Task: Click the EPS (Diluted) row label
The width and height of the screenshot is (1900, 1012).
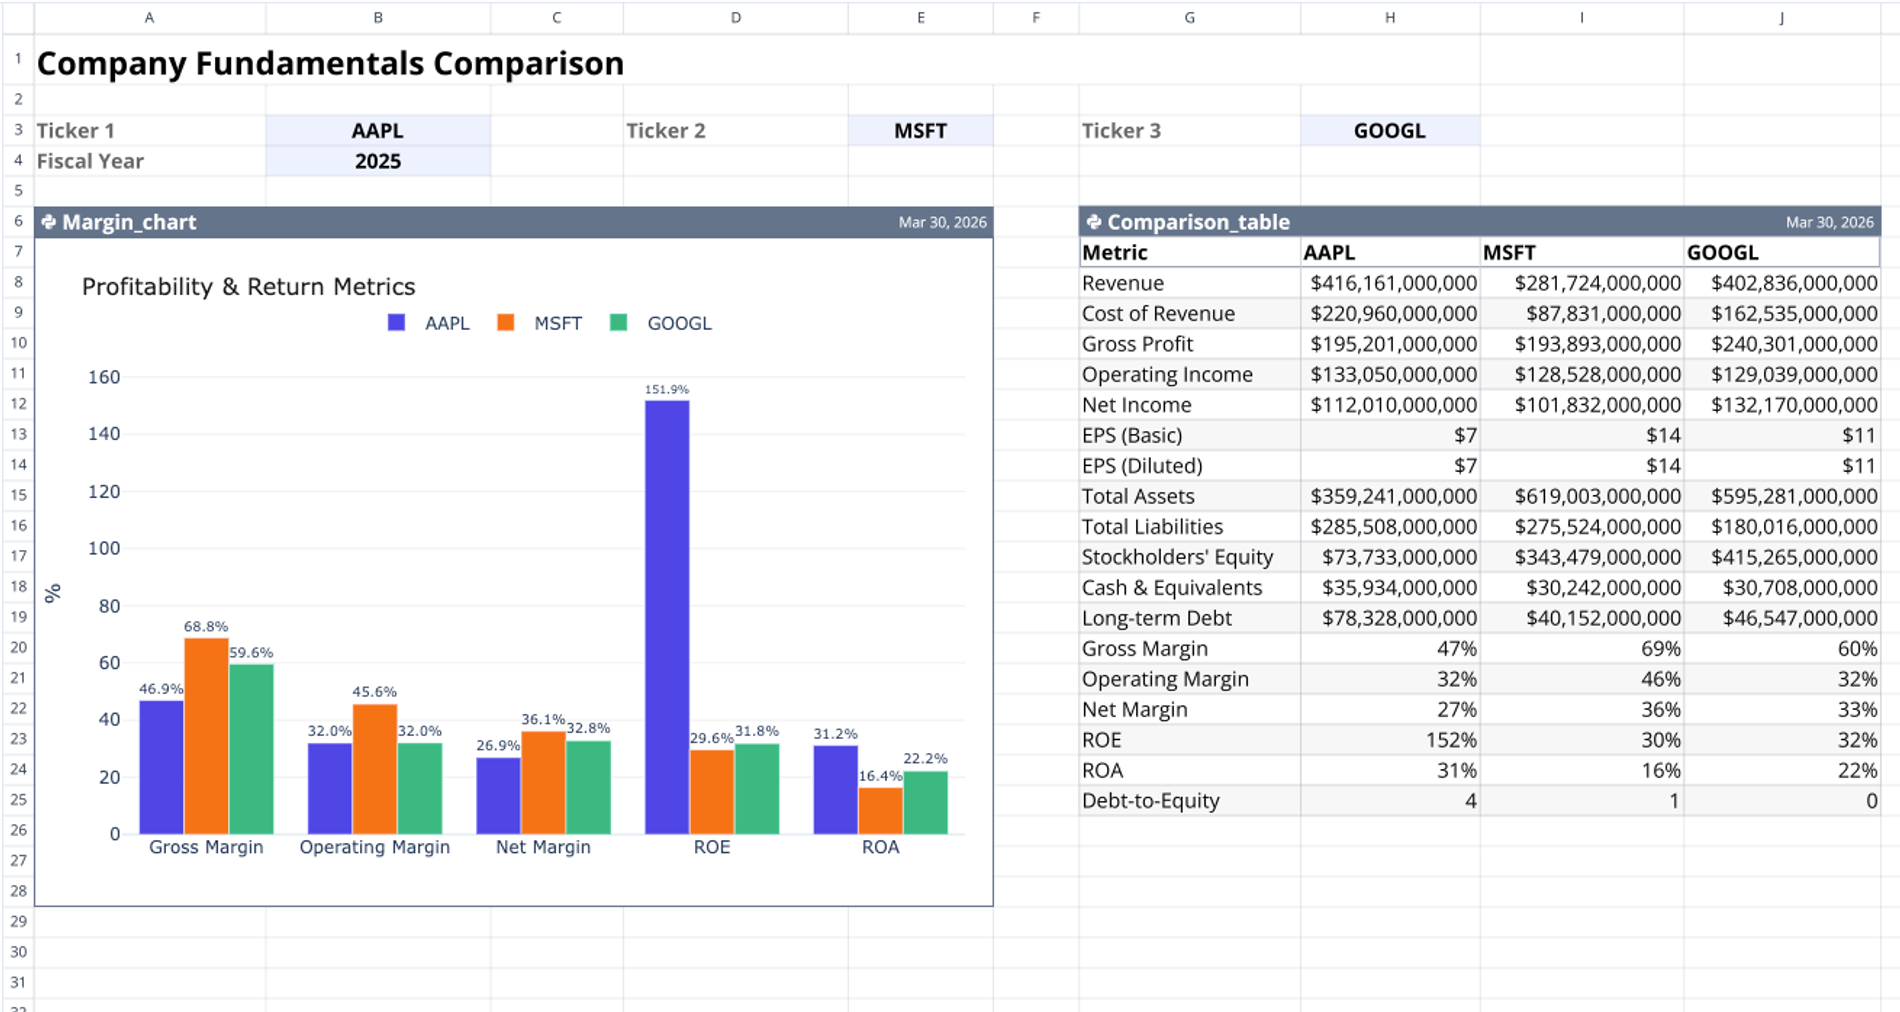Action: pos(1142,466)
